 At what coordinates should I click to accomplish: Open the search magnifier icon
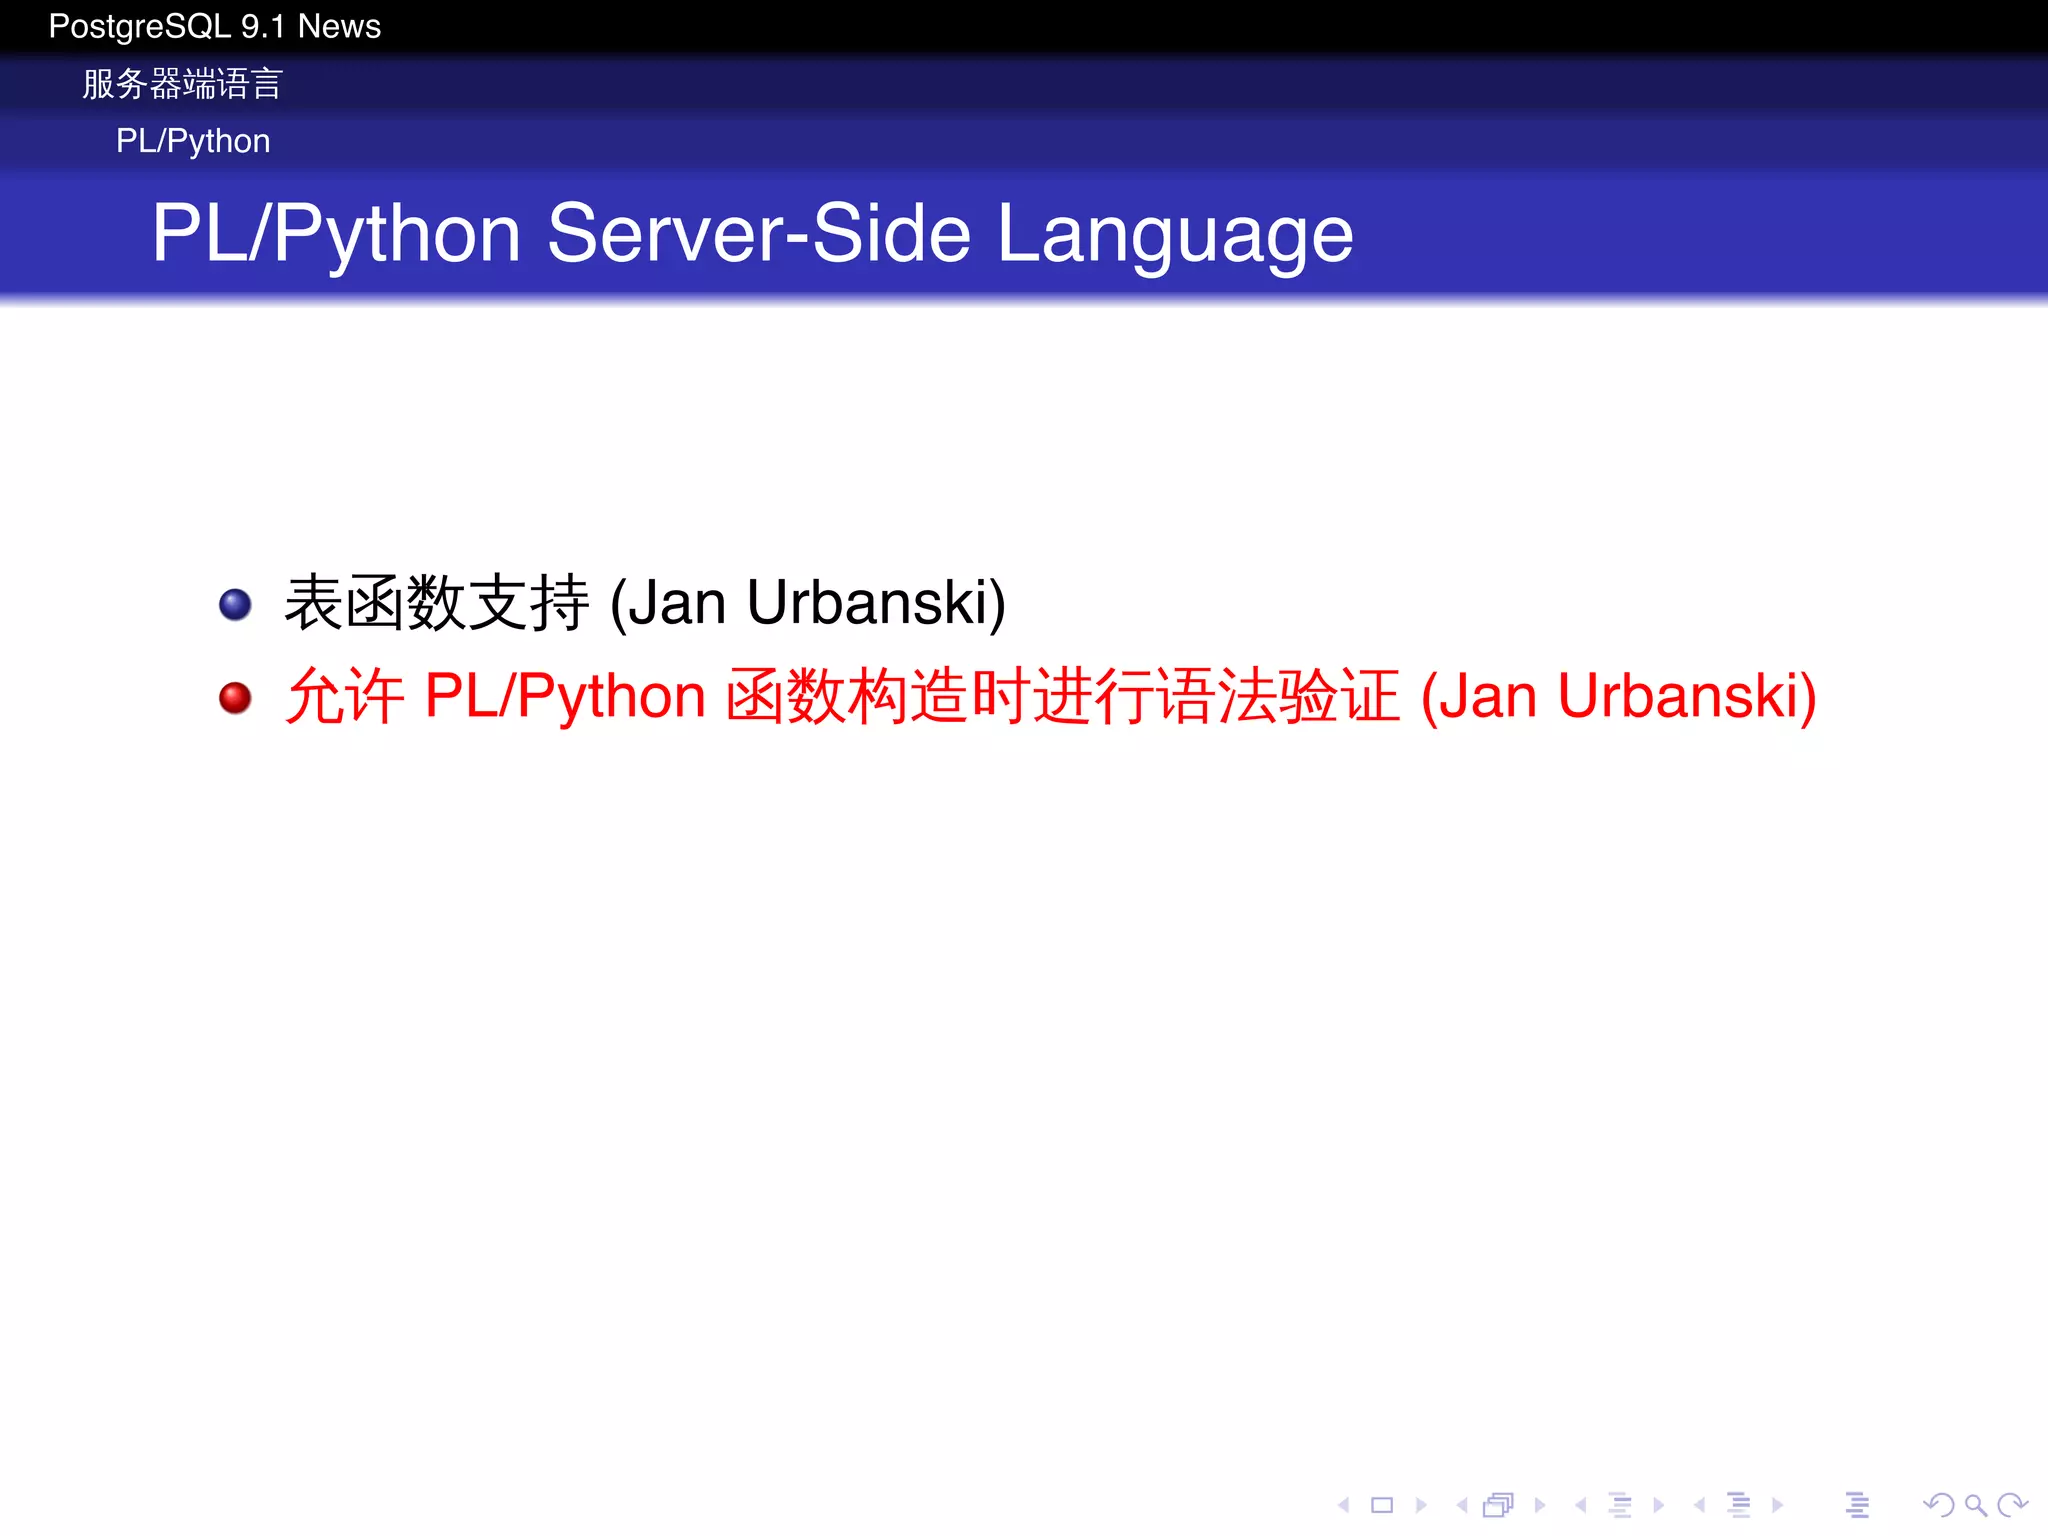pyautogui.click(x=1976, y=1504)
